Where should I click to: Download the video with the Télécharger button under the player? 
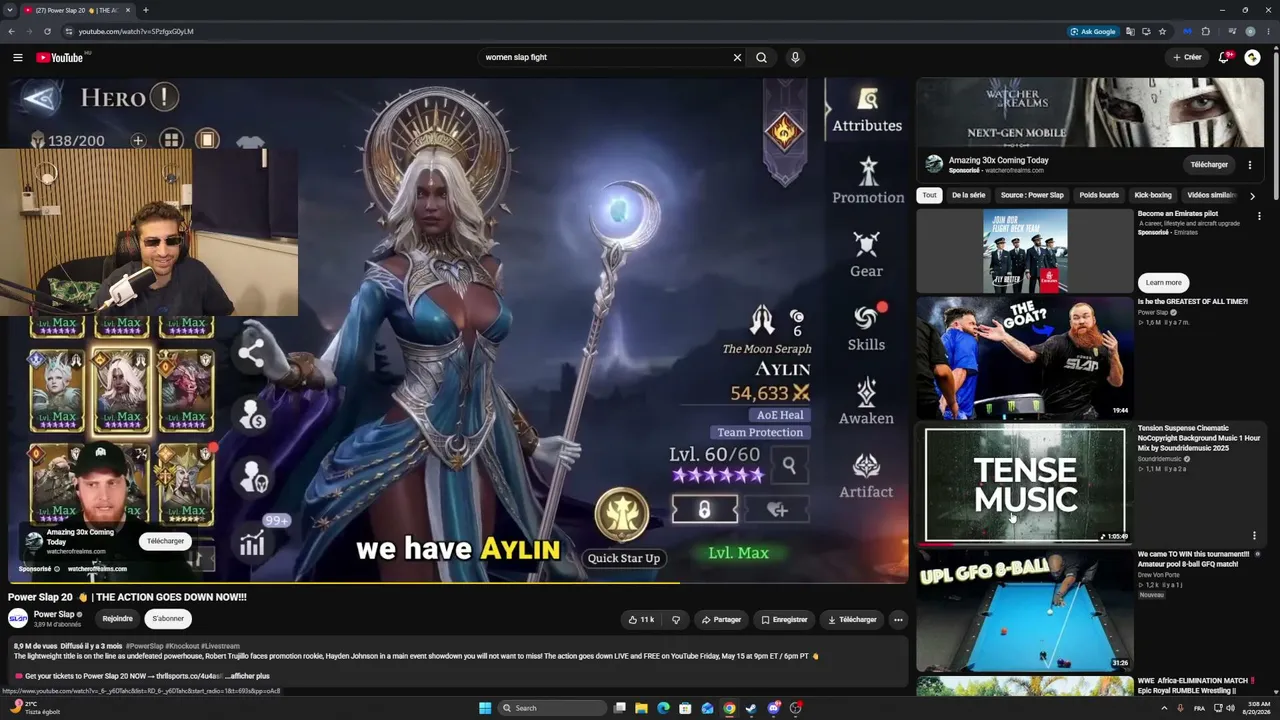pyautogui.click(x=852, y=620)
